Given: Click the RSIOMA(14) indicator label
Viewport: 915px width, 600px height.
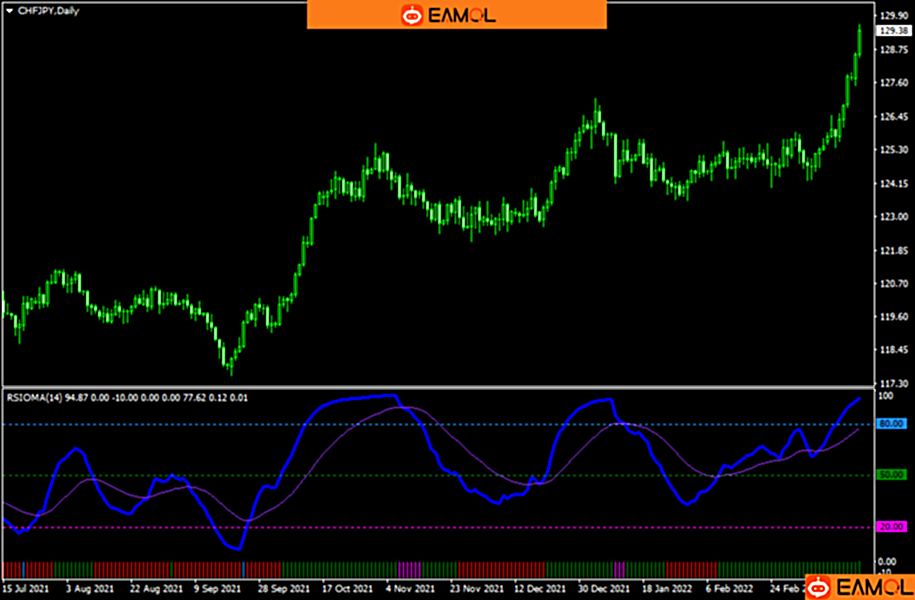Looking at the screenshot, I should tap(35, 398).
